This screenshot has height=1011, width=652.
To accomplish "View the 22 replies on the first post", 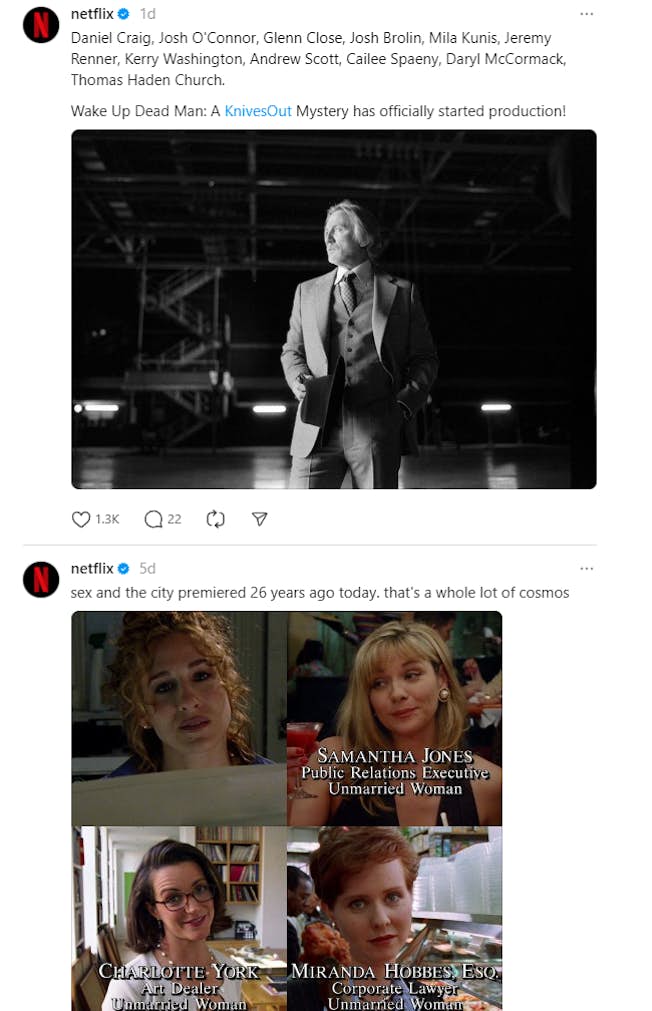I will [172, 519].
